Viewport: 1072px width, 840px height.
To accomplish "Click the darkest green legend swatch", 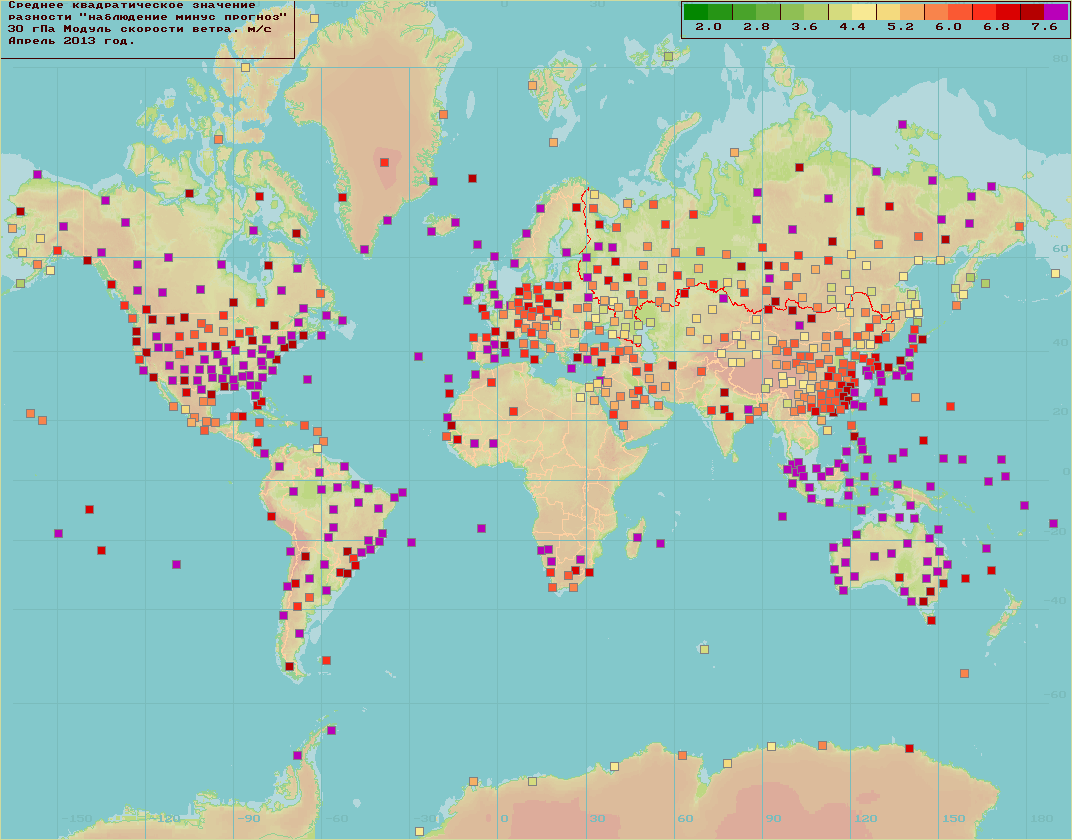I will [x=695, y=12].
